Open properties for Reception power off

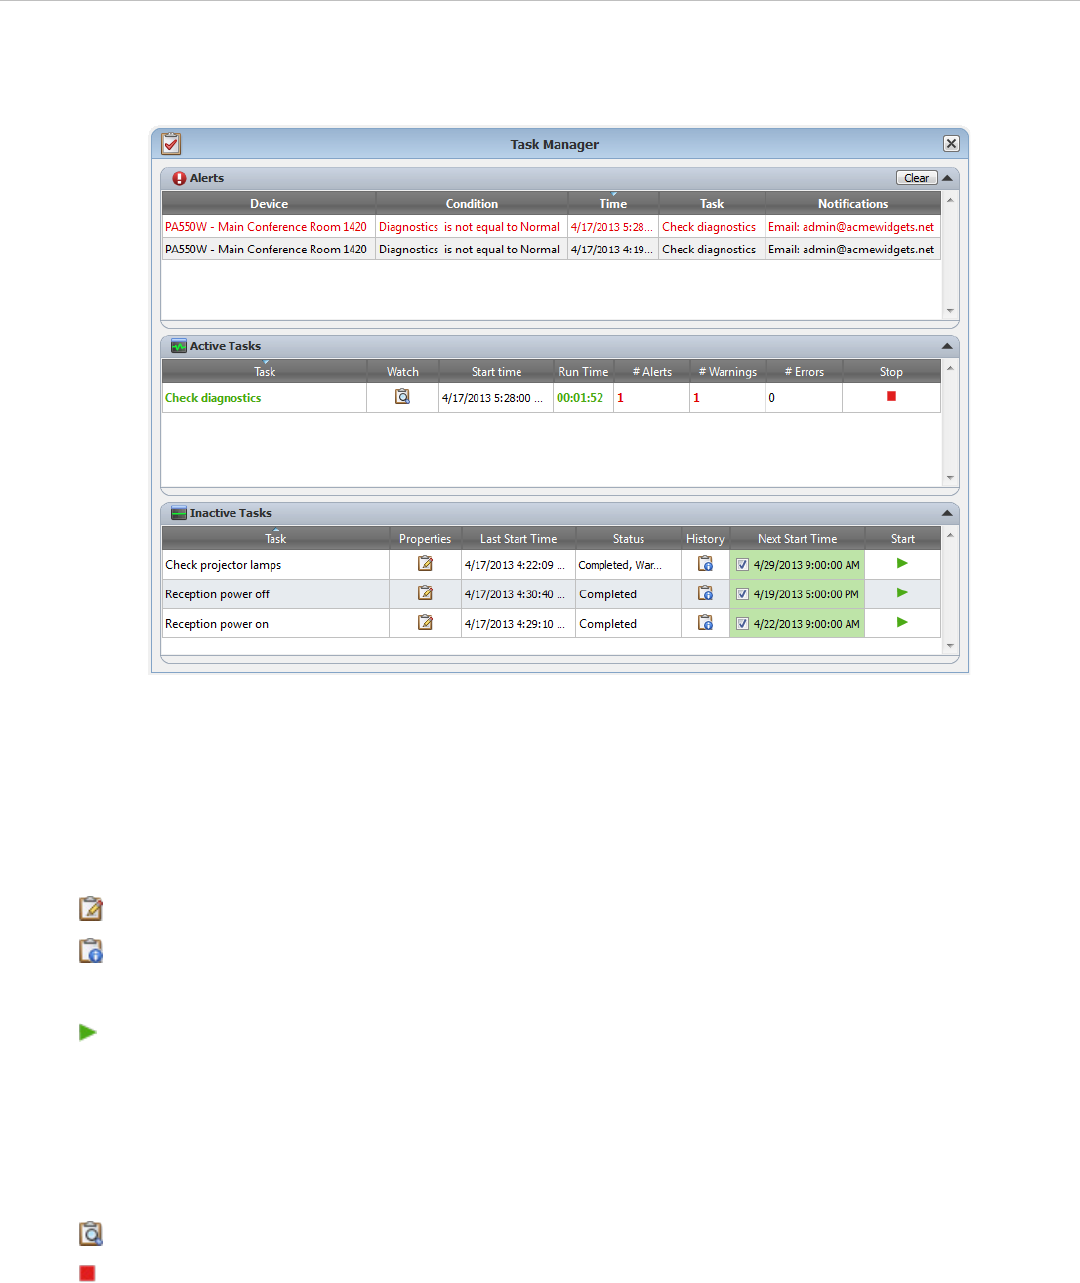point(425,593)
